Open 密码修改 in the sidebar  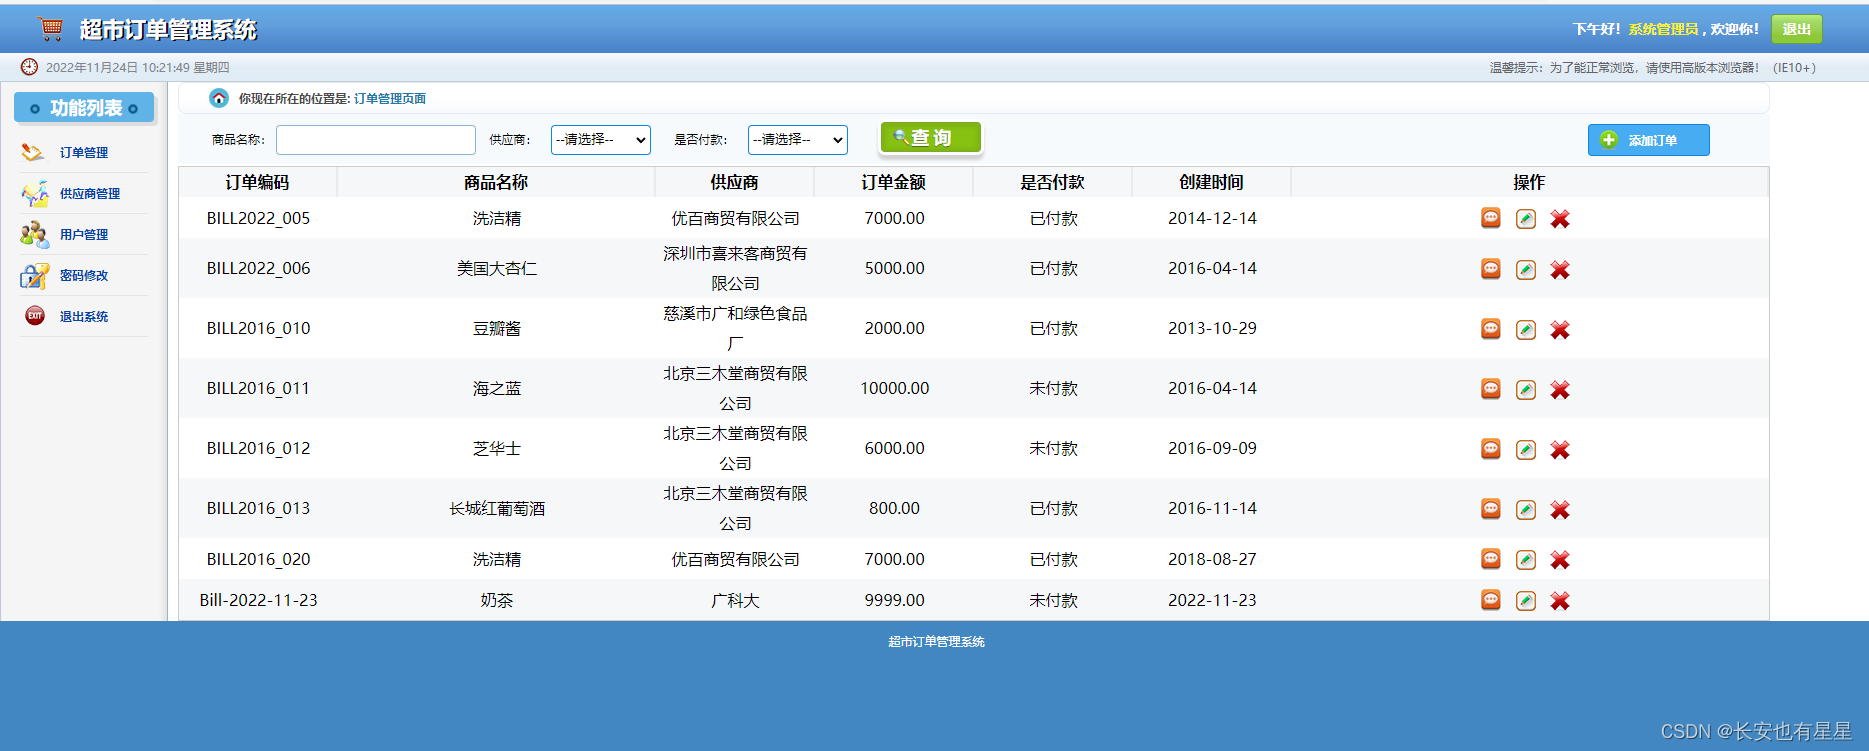click(x=83, y=275)
